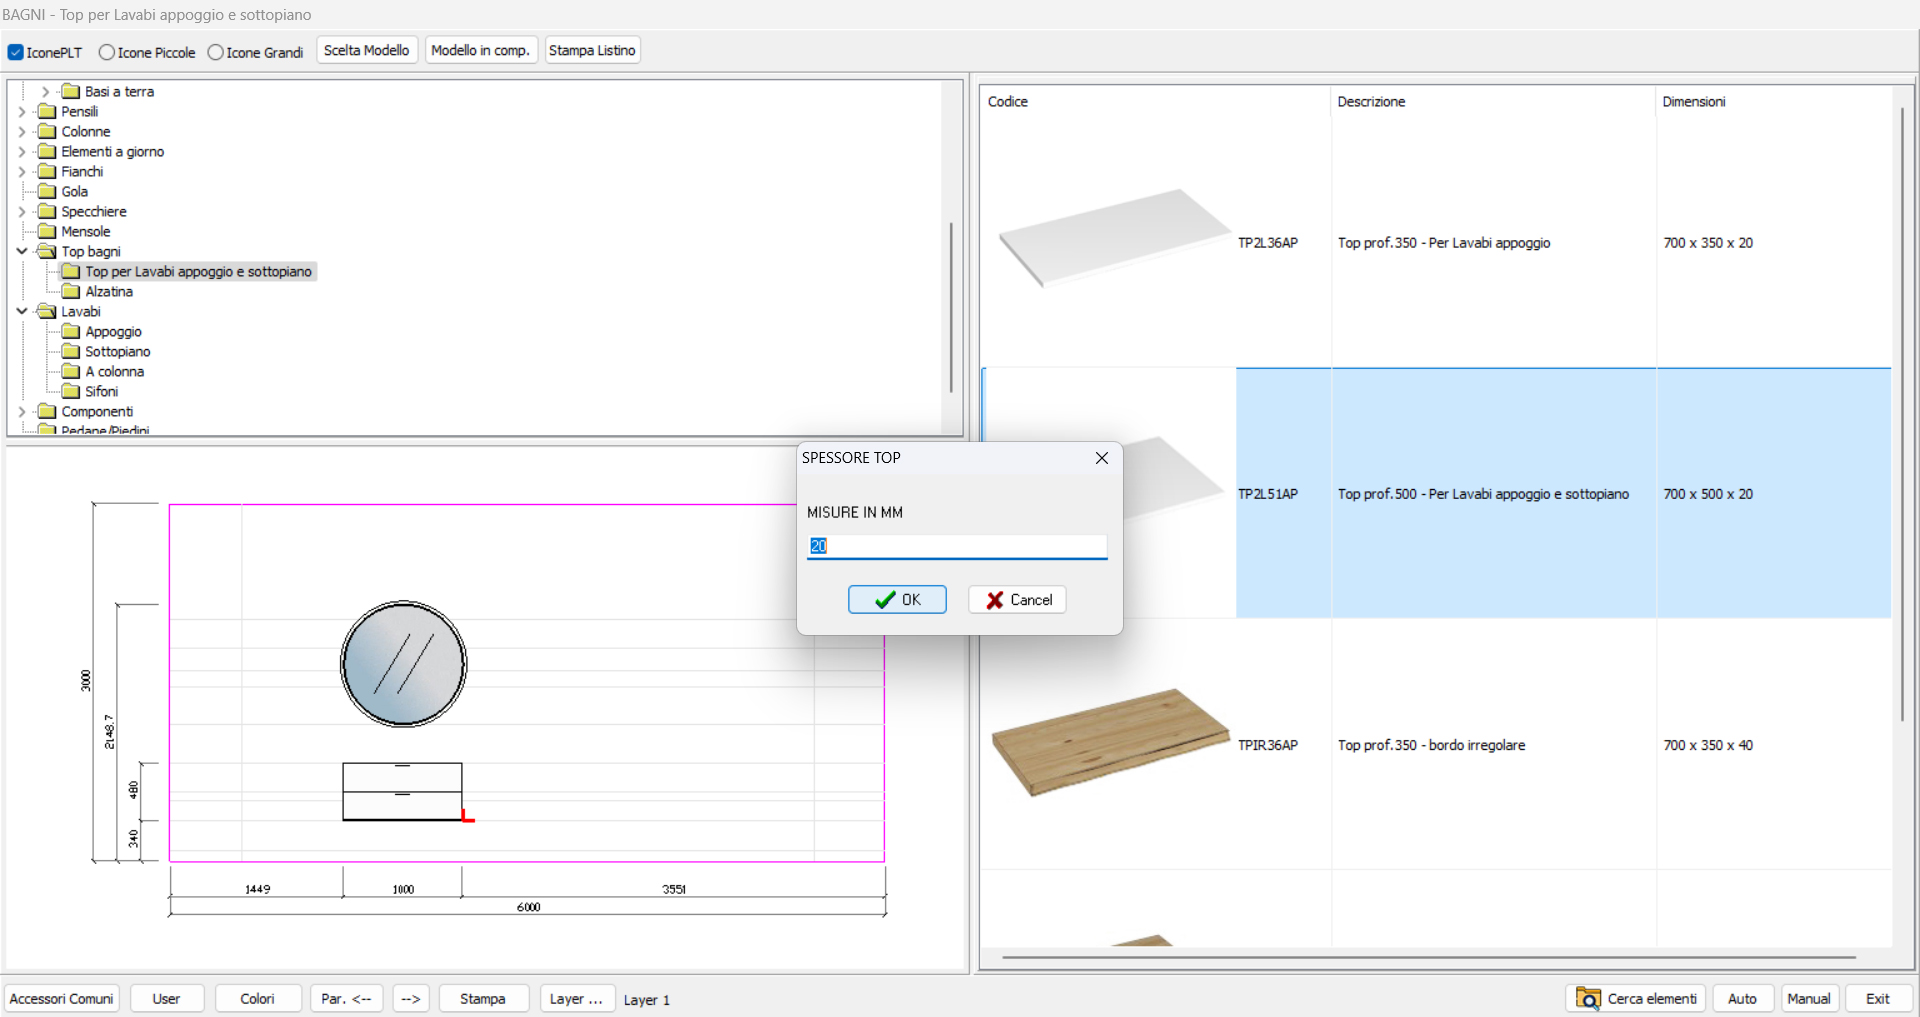Click the Par. <-- button
This screenshot has height=1017, width=1920.
pyautogui.click(x=346, y=999)
